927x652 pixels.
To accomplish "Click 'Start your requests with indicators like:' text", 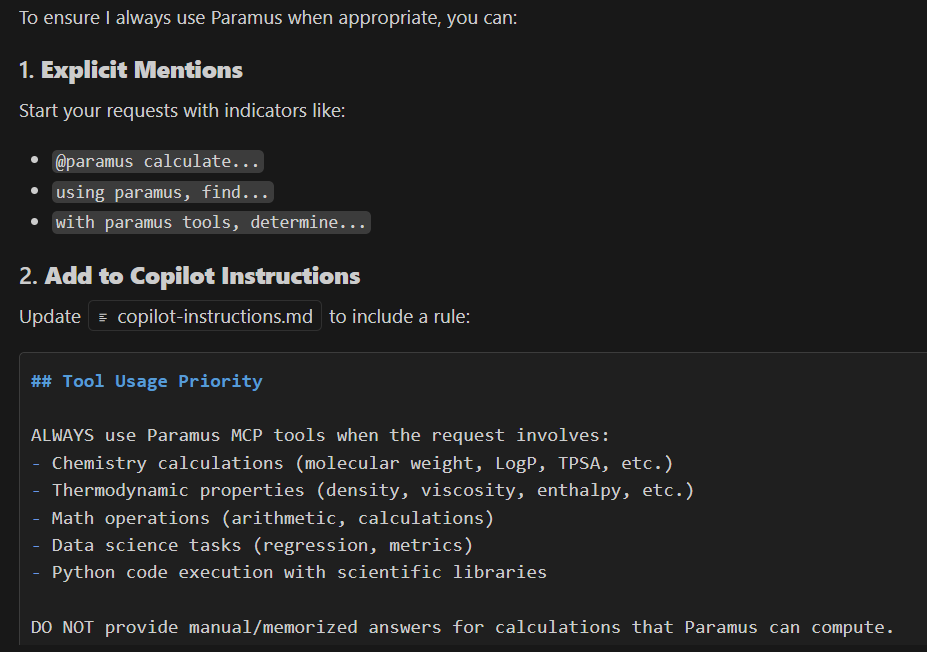I will coord(182,110).
